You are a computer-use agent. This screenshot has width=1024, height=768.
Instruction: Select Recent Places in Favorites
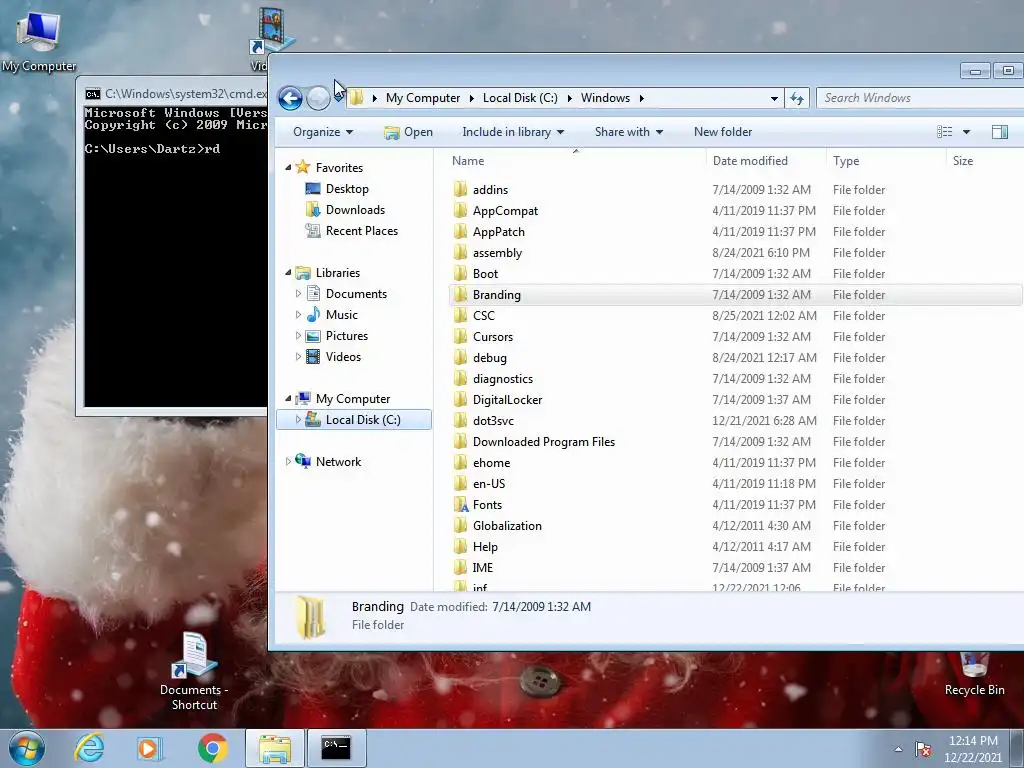(x=361, y=231)
